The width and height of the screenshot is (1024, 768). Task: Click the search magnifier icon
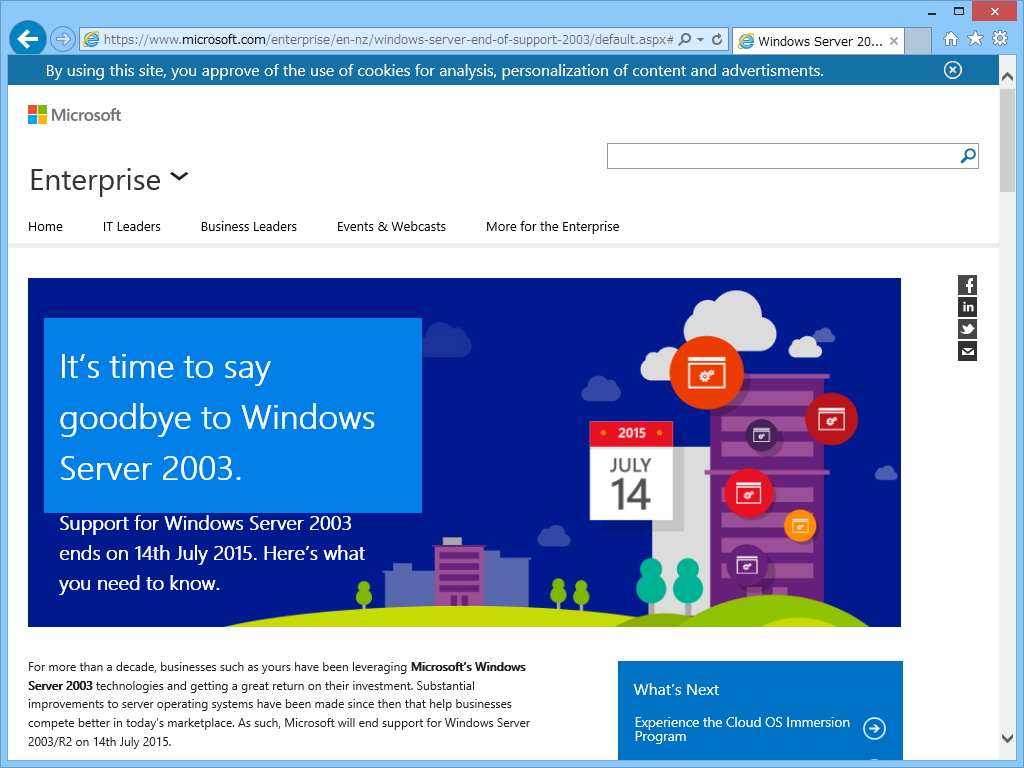pos(966,156)
